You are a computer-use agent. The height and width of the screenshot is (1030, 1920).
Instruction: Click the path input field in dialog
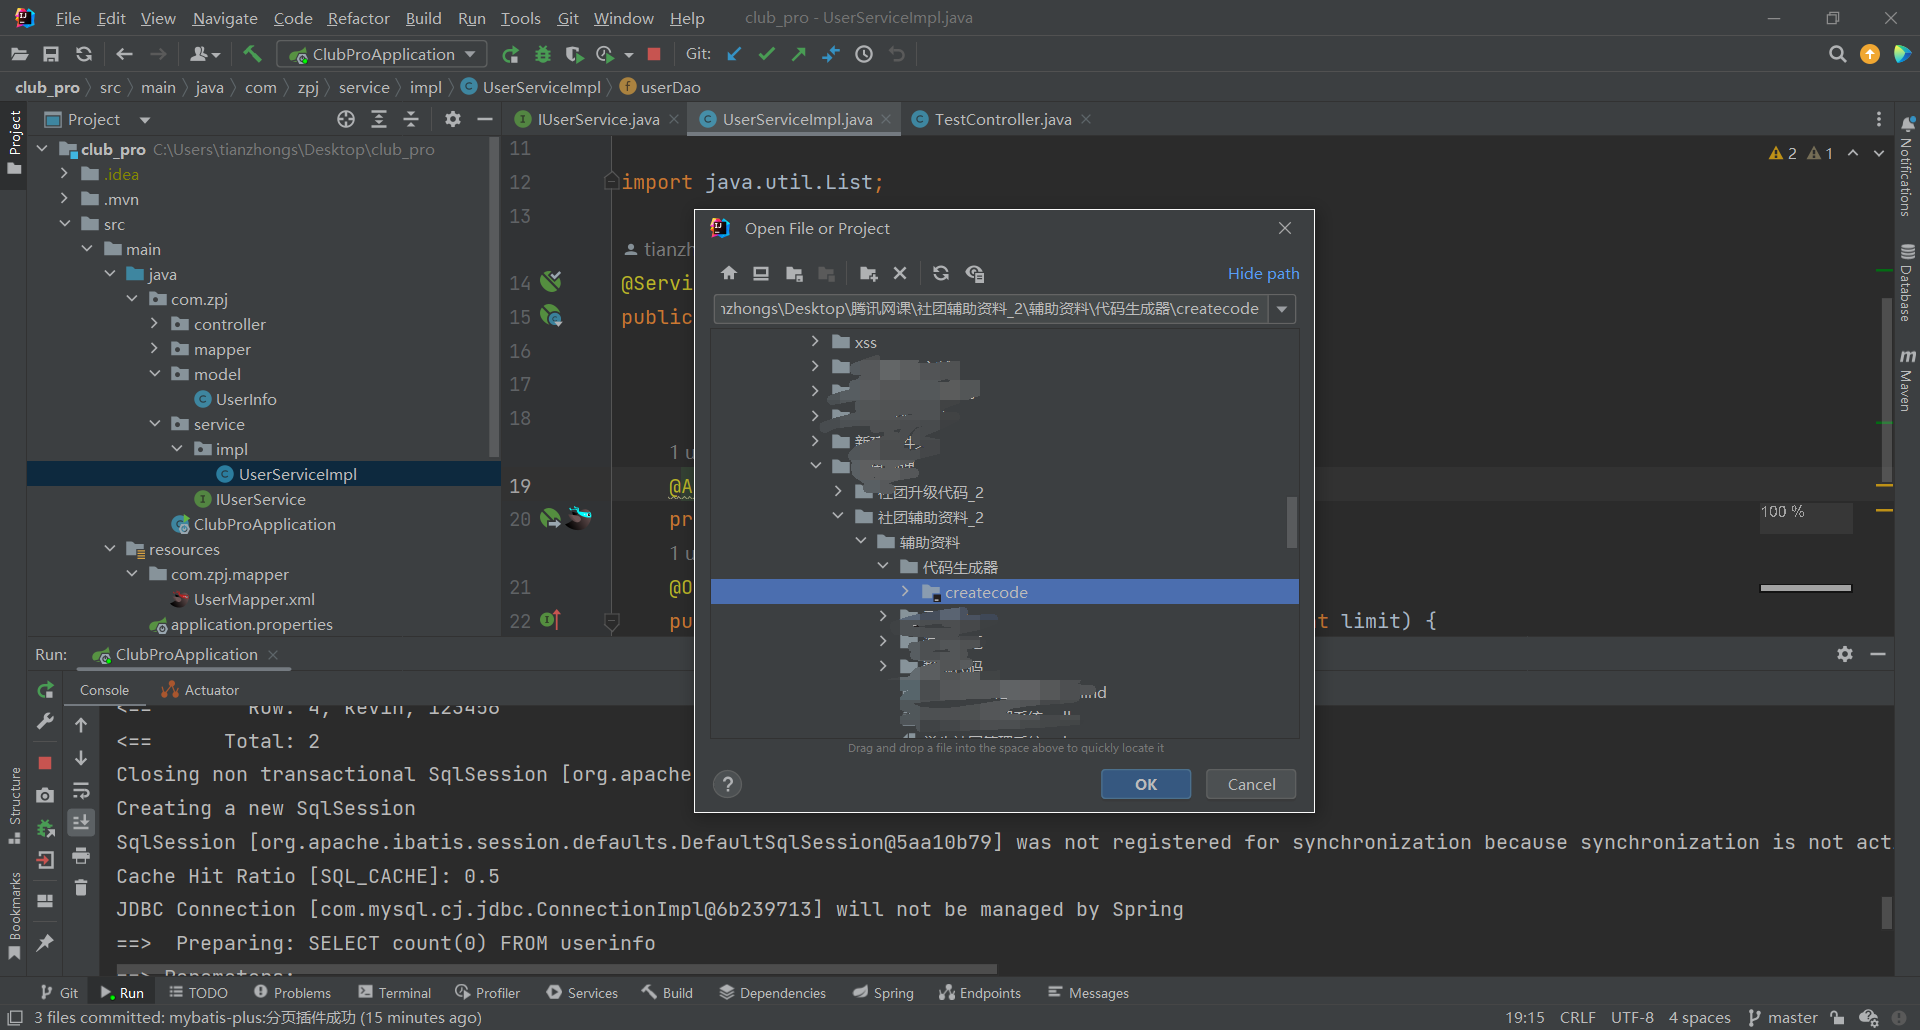point(990,309)
